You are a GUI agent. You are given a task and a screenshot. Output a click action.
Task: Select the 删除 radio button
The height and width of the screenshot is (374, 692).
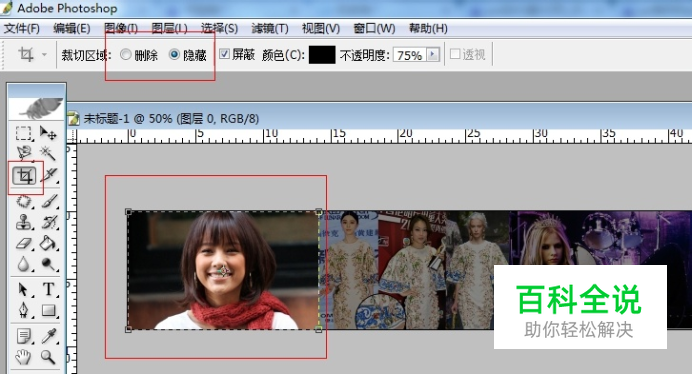[x=126, y=54]
